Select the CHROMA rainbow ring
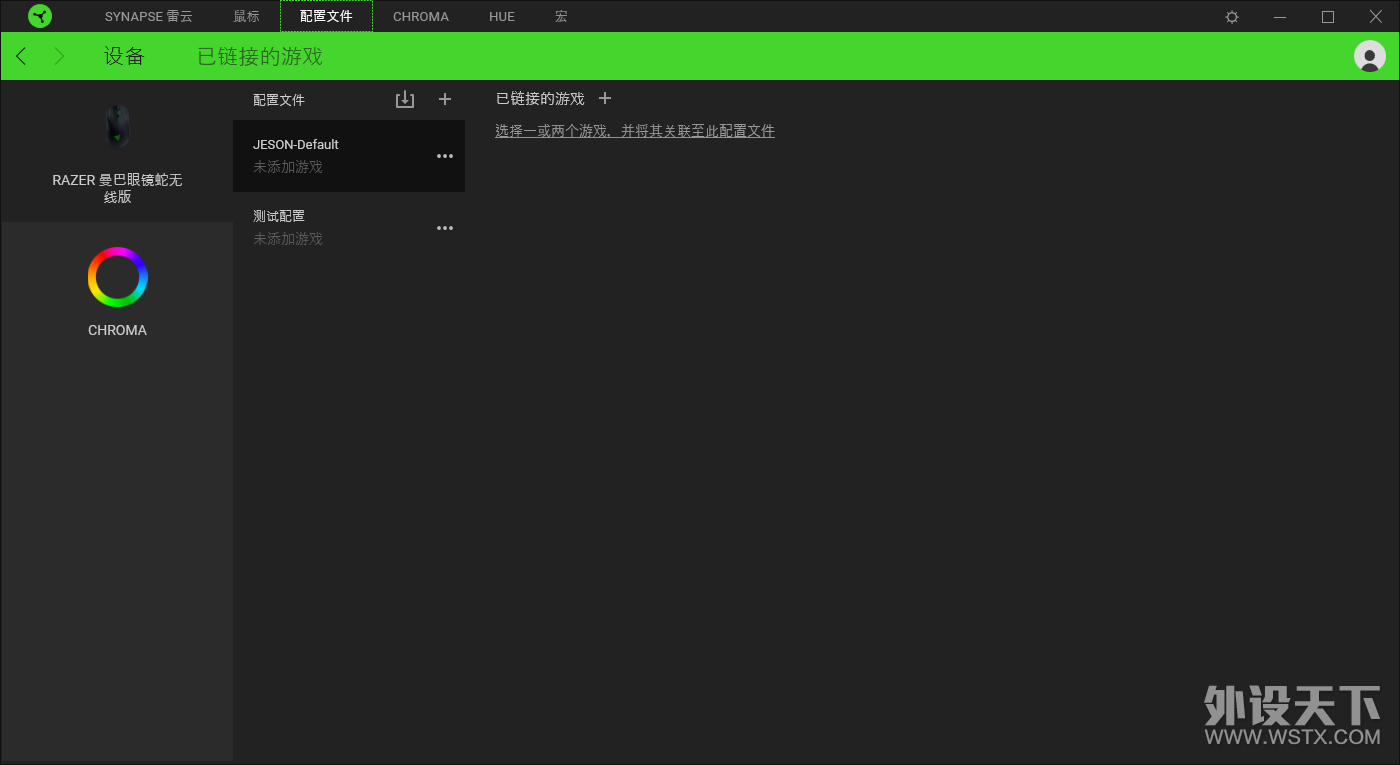This screenshot has height=765, width=1400. pyautogui.click(x=117, y=277)
